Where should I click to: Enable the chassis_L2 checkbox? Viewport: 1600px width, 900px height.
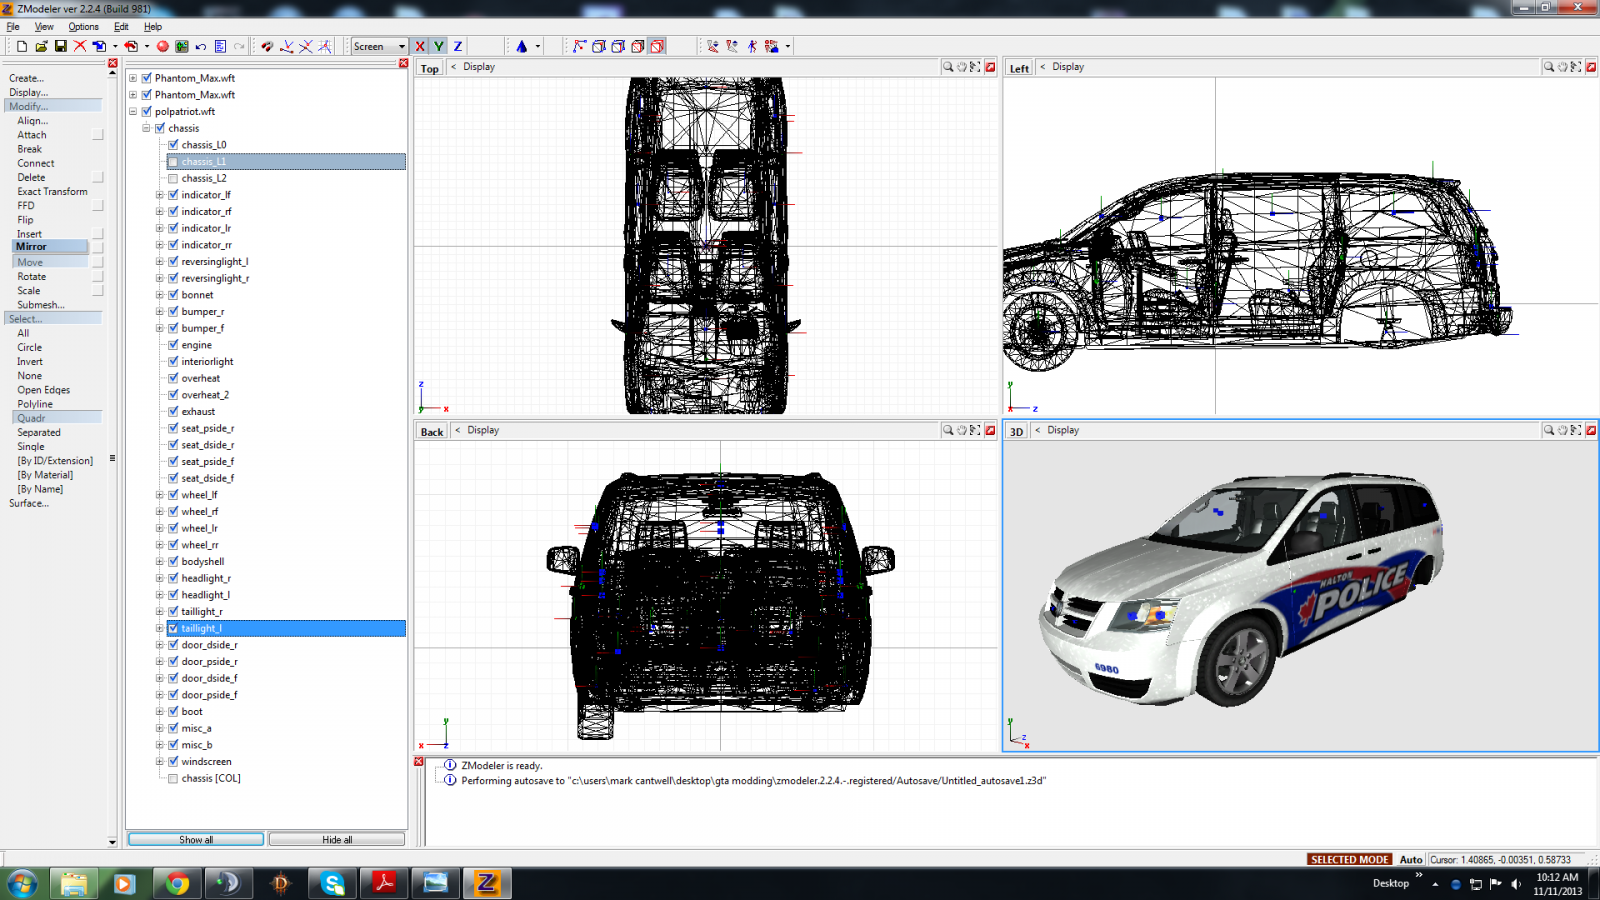click(x=173, y=178)
